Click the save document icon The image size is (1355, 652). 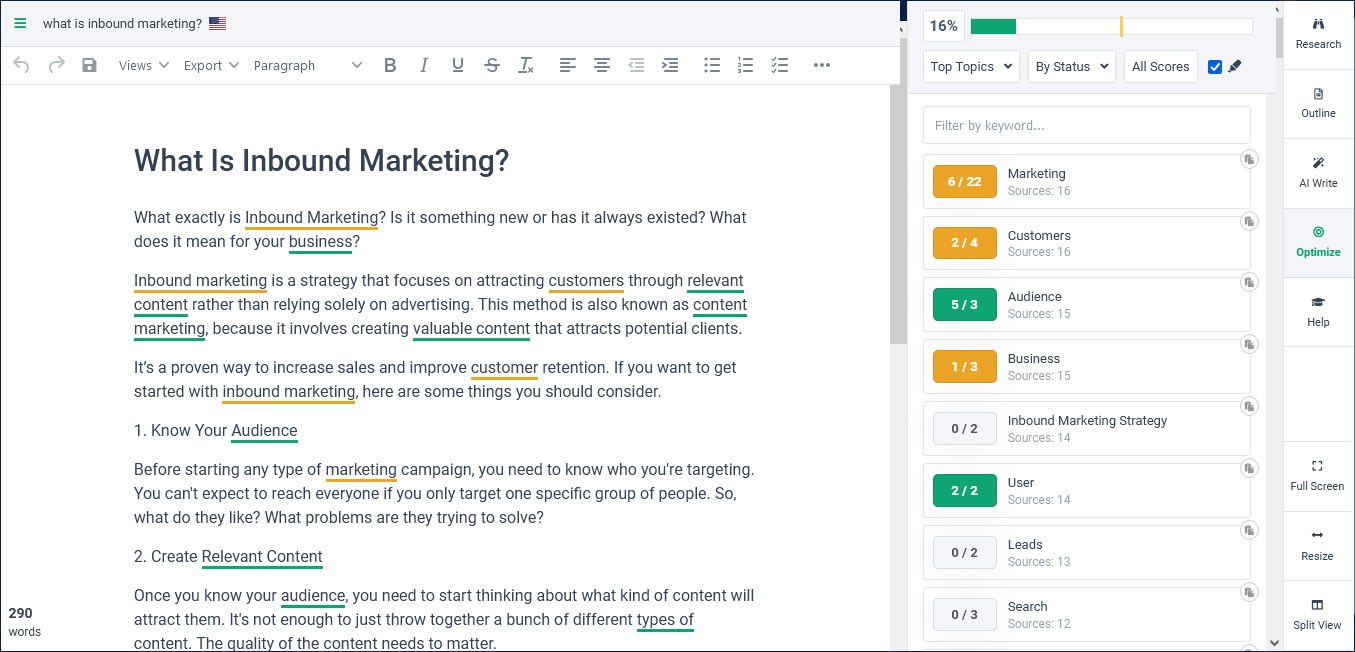tap(89, 64)
